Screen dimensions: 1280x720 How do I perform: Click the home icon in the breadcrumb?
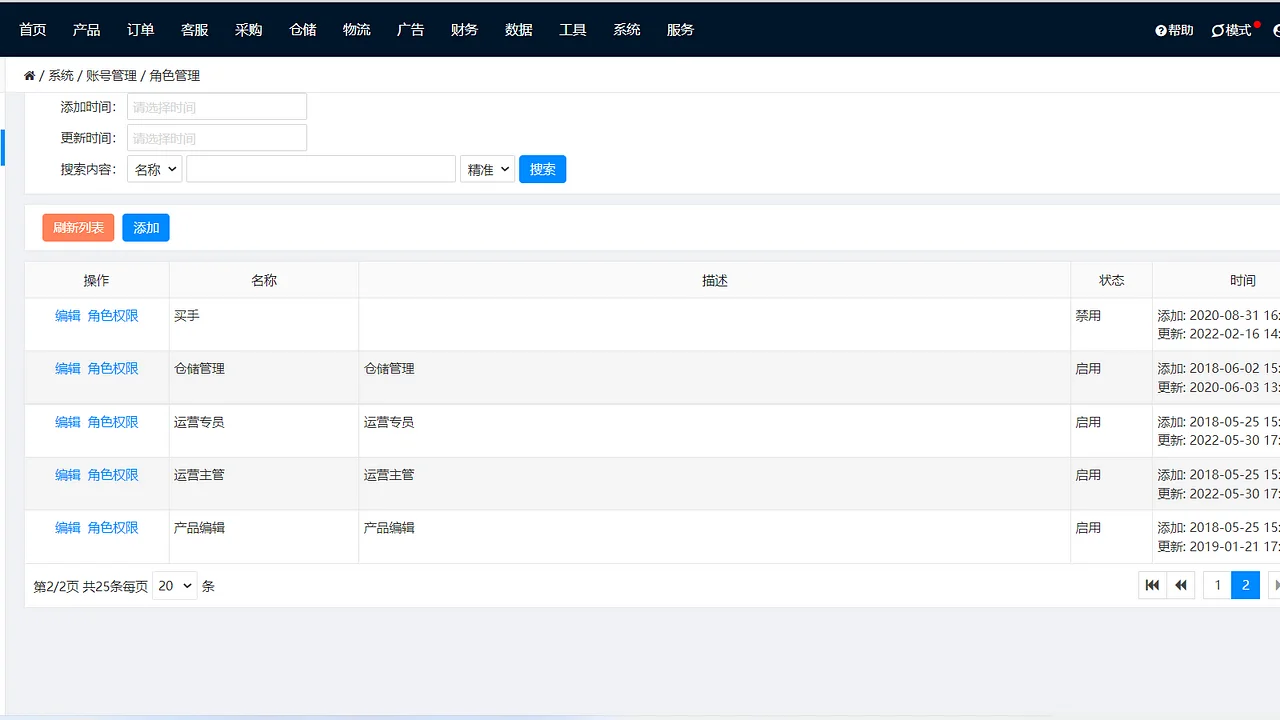(29, 74)
